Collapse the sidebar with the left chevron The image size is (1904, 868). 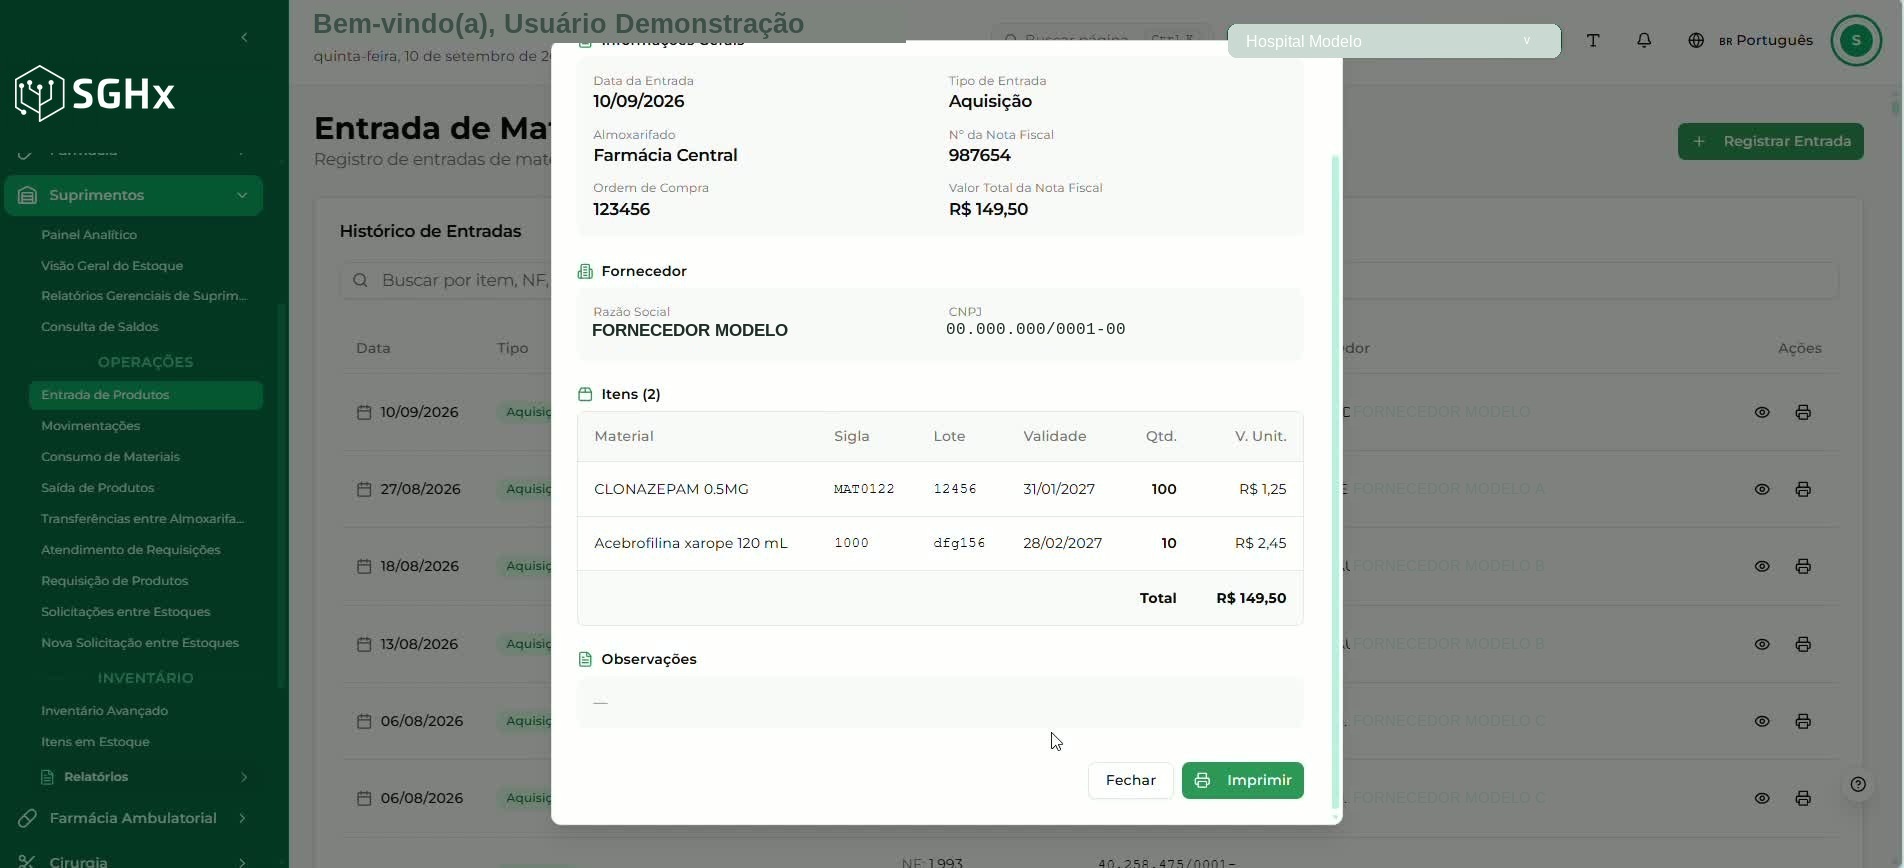pos(244,38)
